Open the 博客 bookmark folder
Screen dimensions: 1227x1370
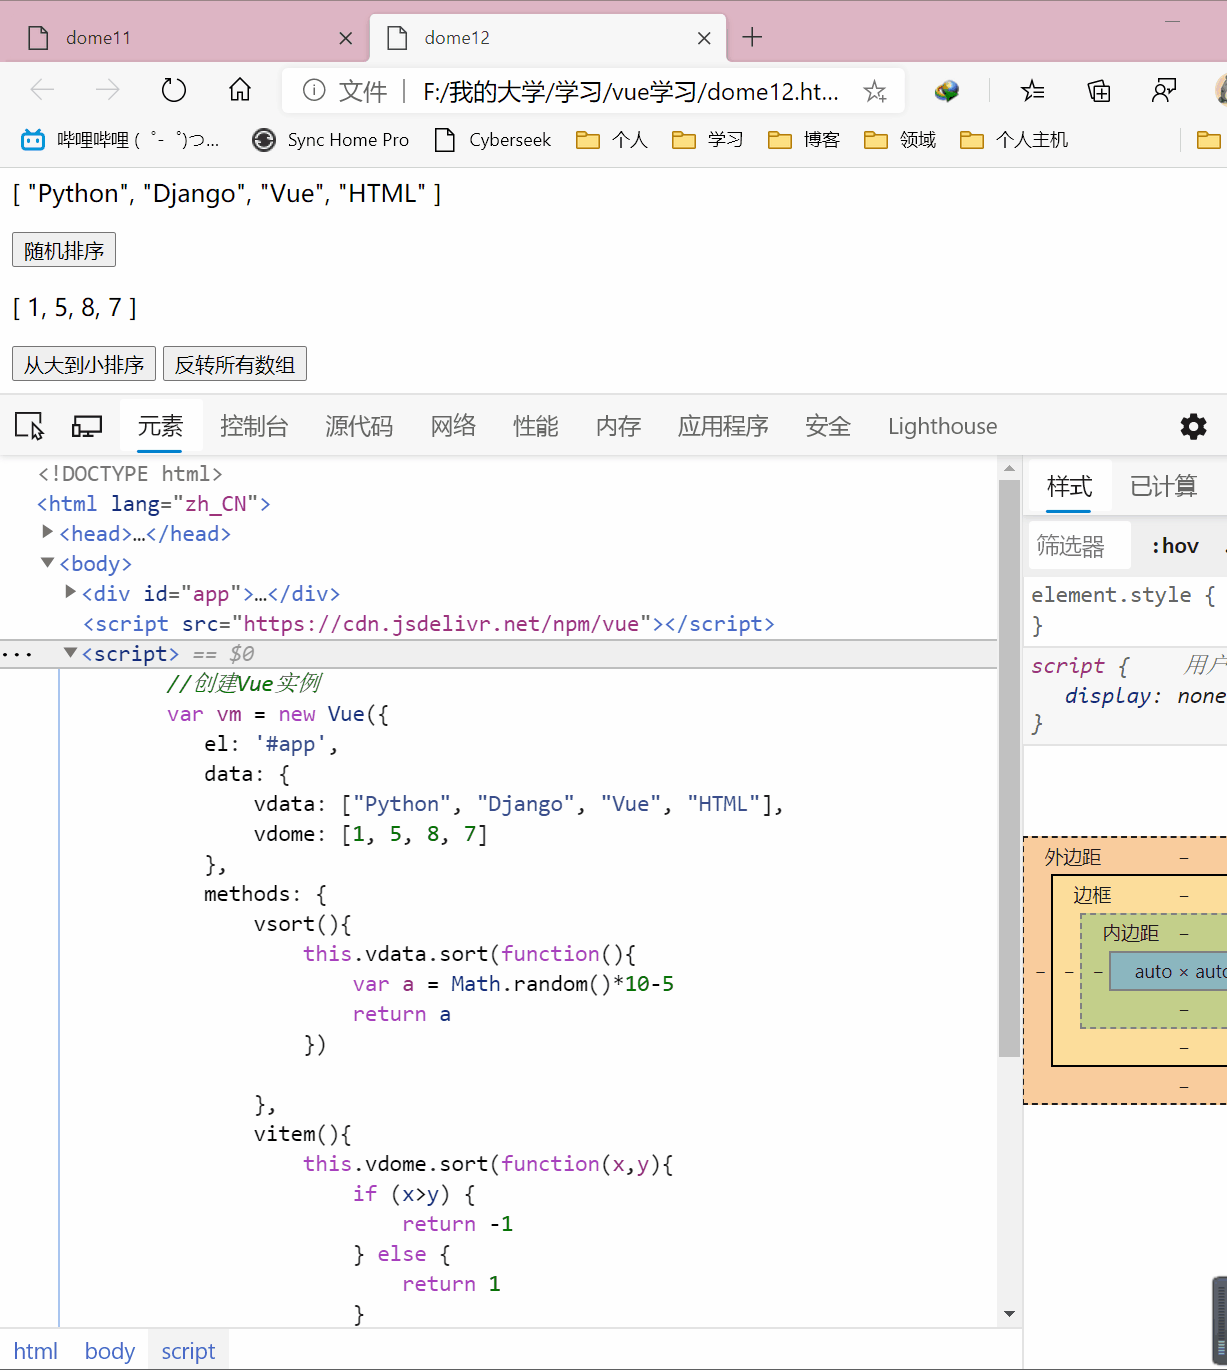coord(804,140)
